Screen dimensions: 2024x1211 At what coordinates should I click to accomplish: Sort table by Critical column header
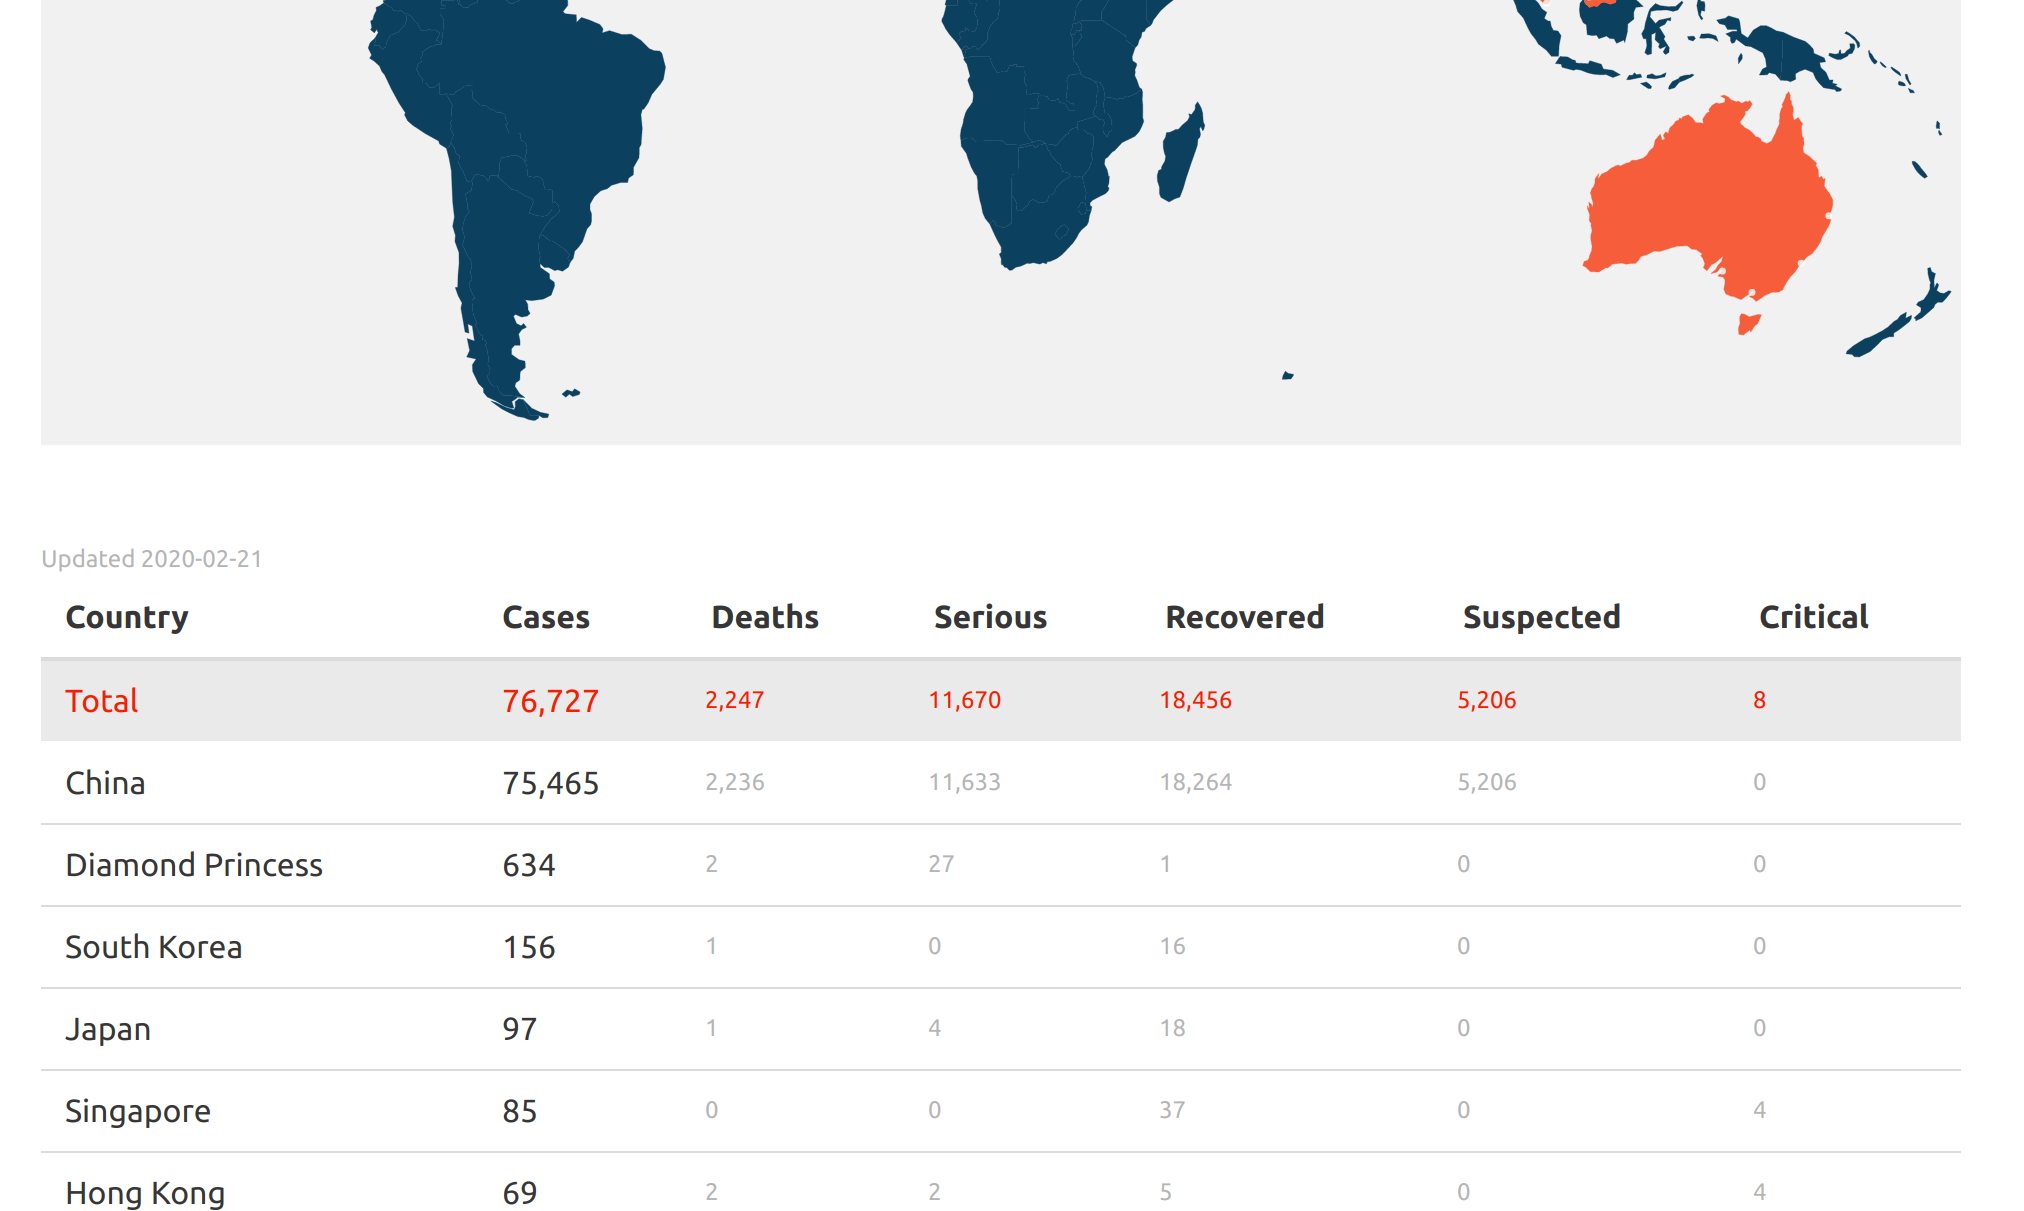[x=1813, y=617]
